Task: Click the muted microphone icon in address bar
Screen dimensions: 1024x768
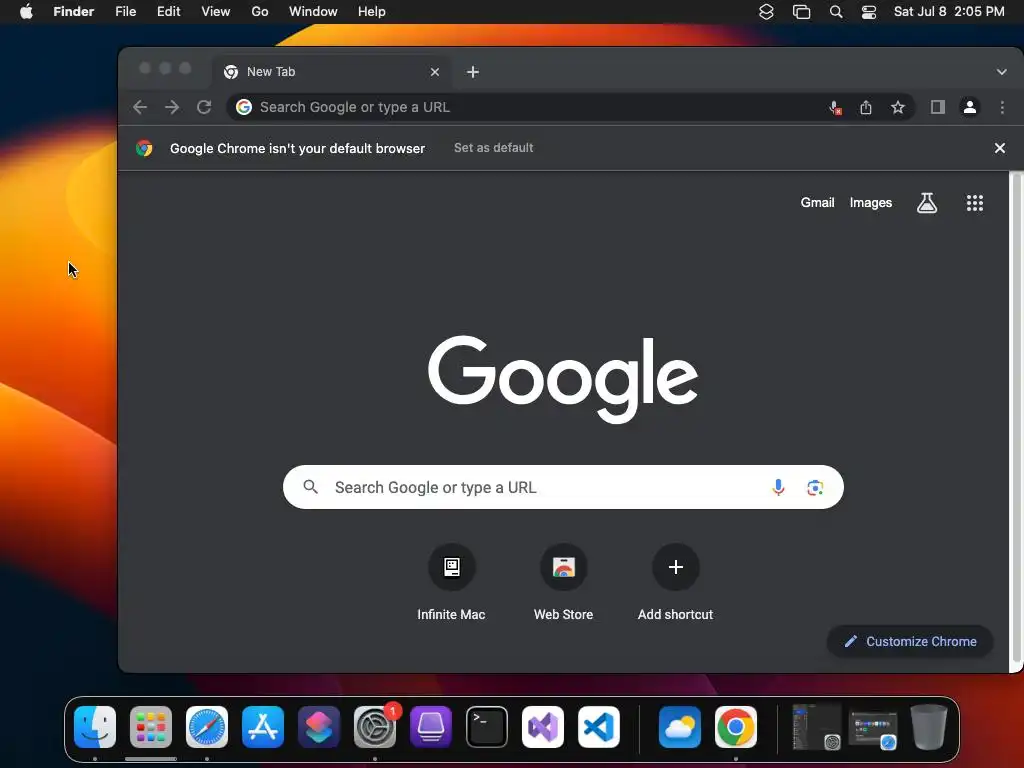Action: (x=835, y=108)
